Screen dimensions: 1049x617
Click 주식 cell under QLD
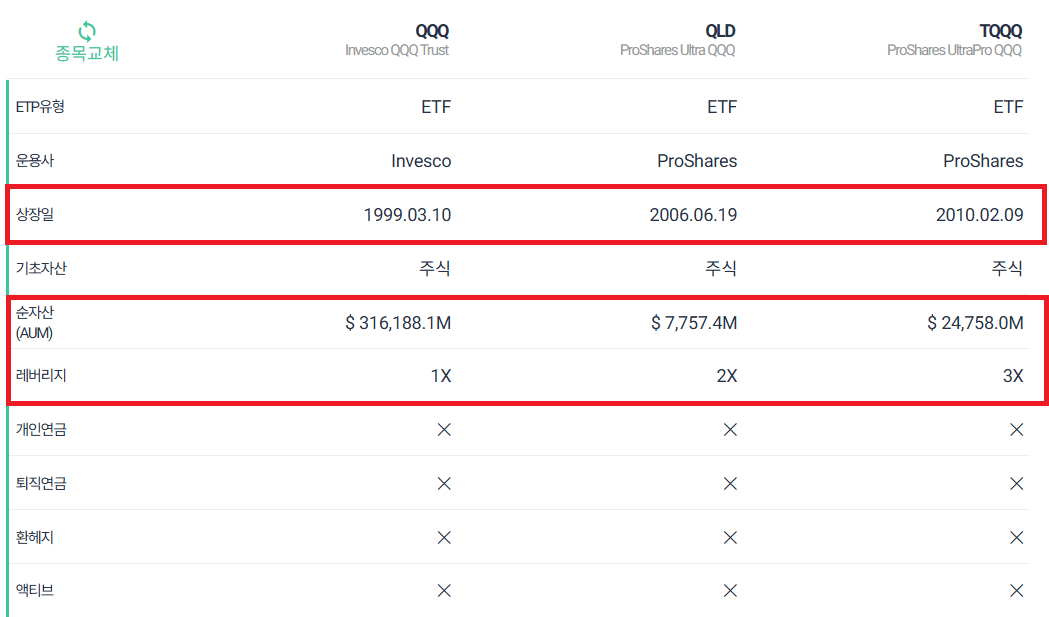pos(721,268)
